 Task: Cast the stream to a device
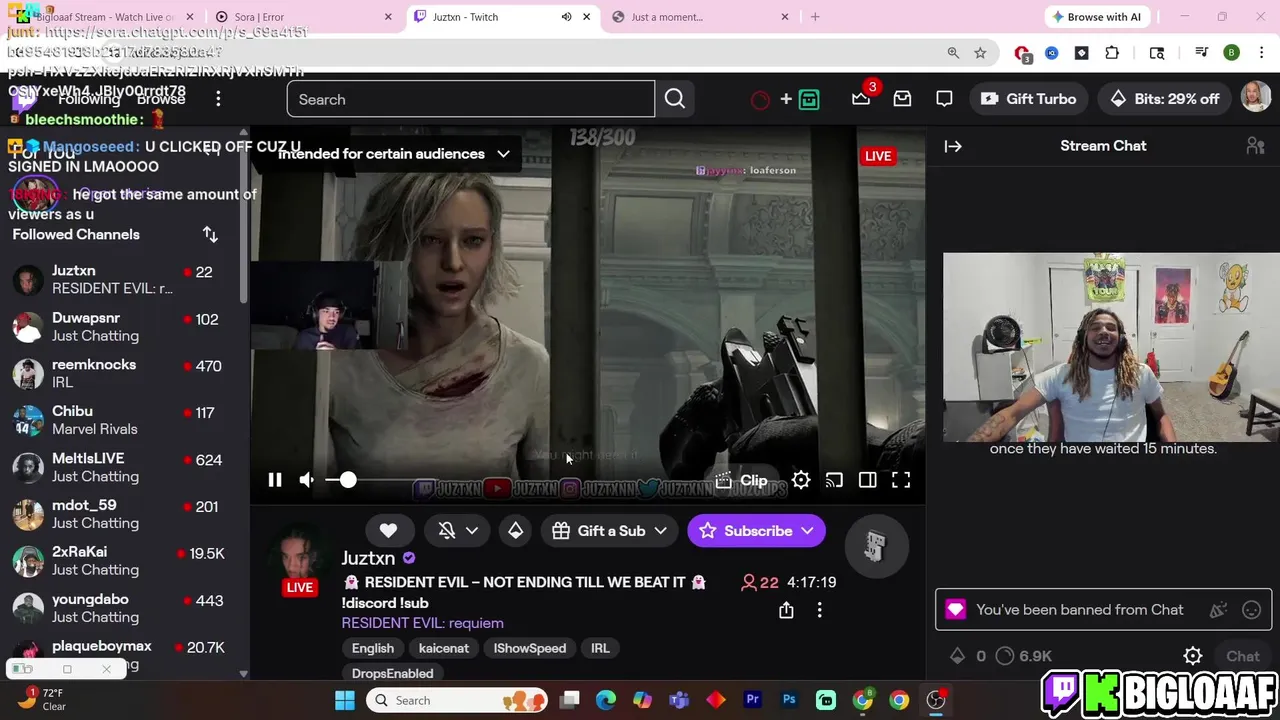coord(834,480)
